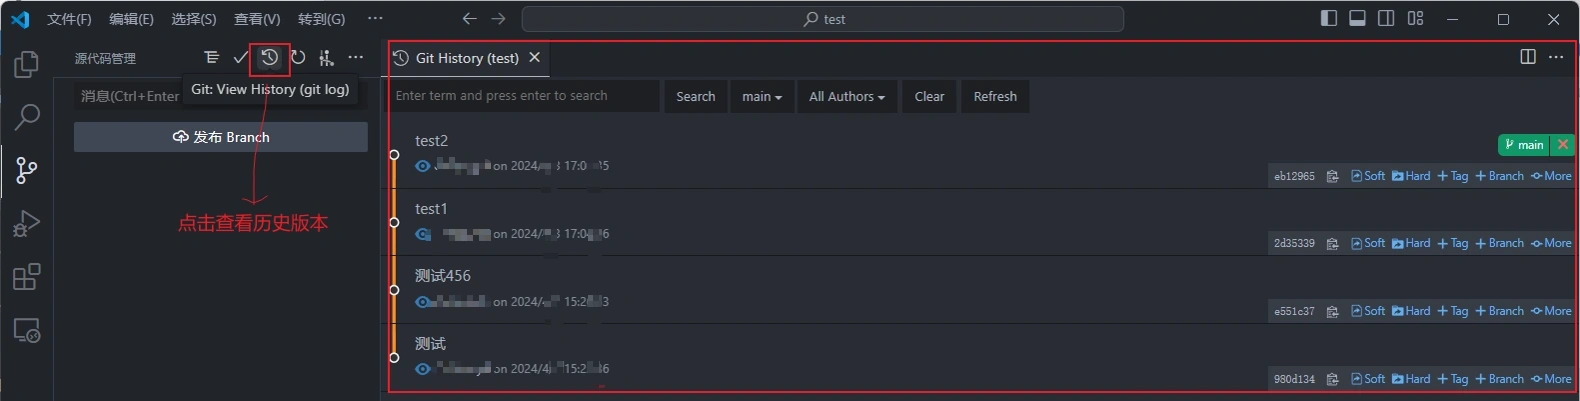Image resolution: width=1580 pixels, height=401 pixels.
Task: Click the main branch label on test2
Action: point(1524,145)
